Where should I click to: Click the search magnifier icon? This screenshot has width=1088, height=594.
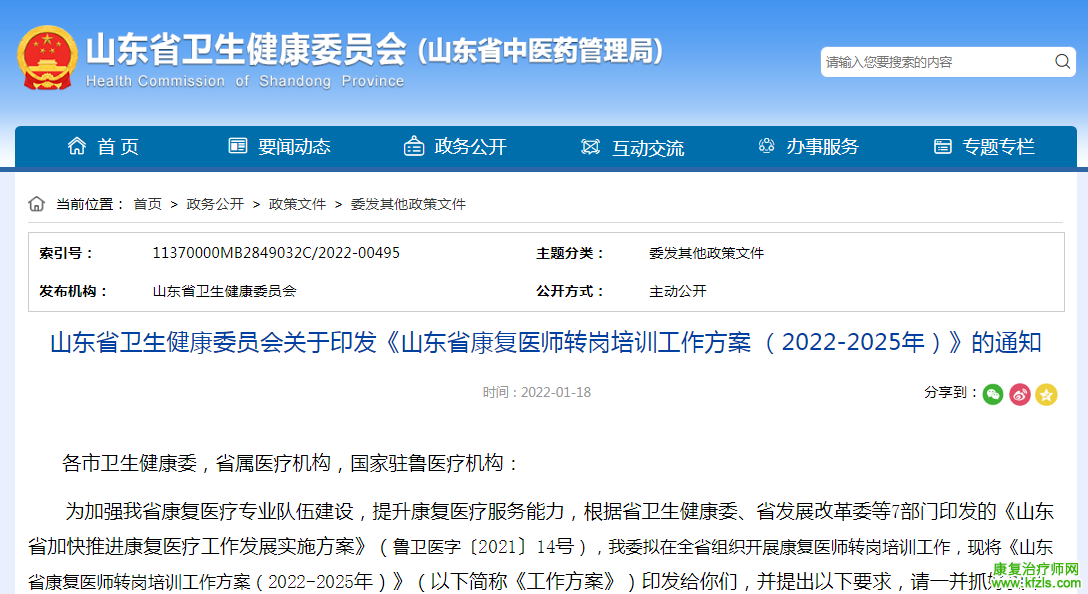tap(1062, 62)
